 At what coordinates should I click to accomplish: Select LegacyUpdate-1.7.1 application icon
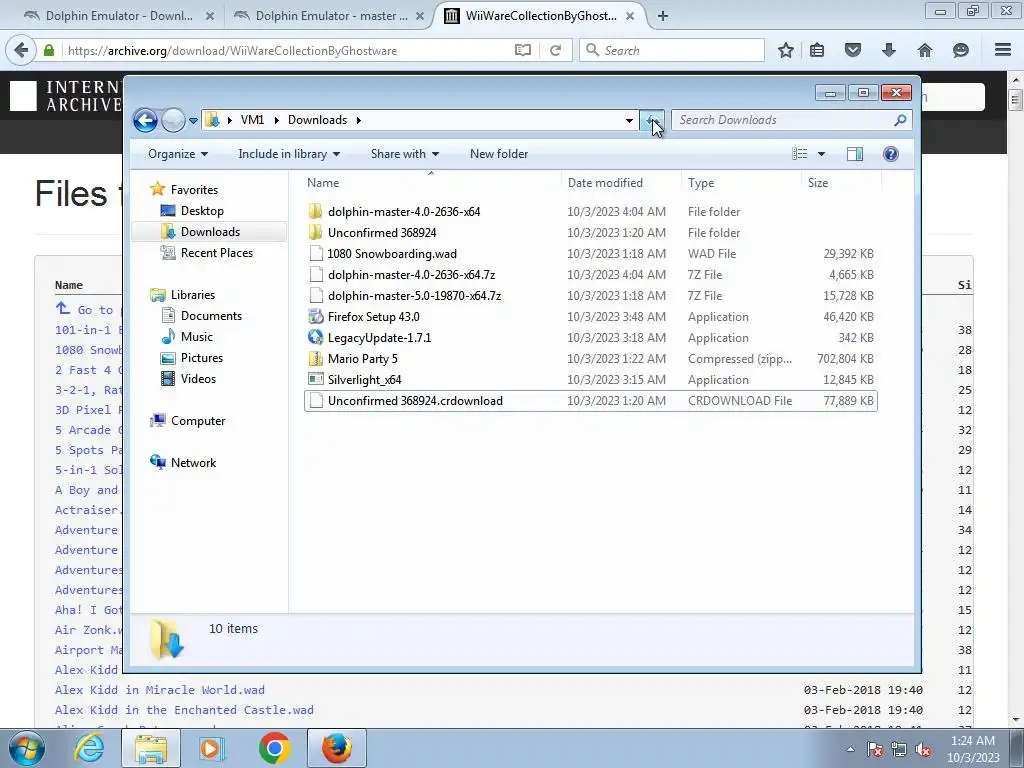[316, 338]
